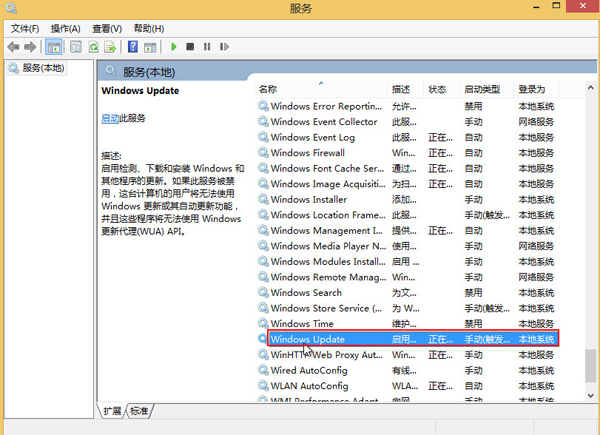The width and height of the screenshot is (600, 435).
Task: Stop service with square stop icon
Action: [190, 47]
